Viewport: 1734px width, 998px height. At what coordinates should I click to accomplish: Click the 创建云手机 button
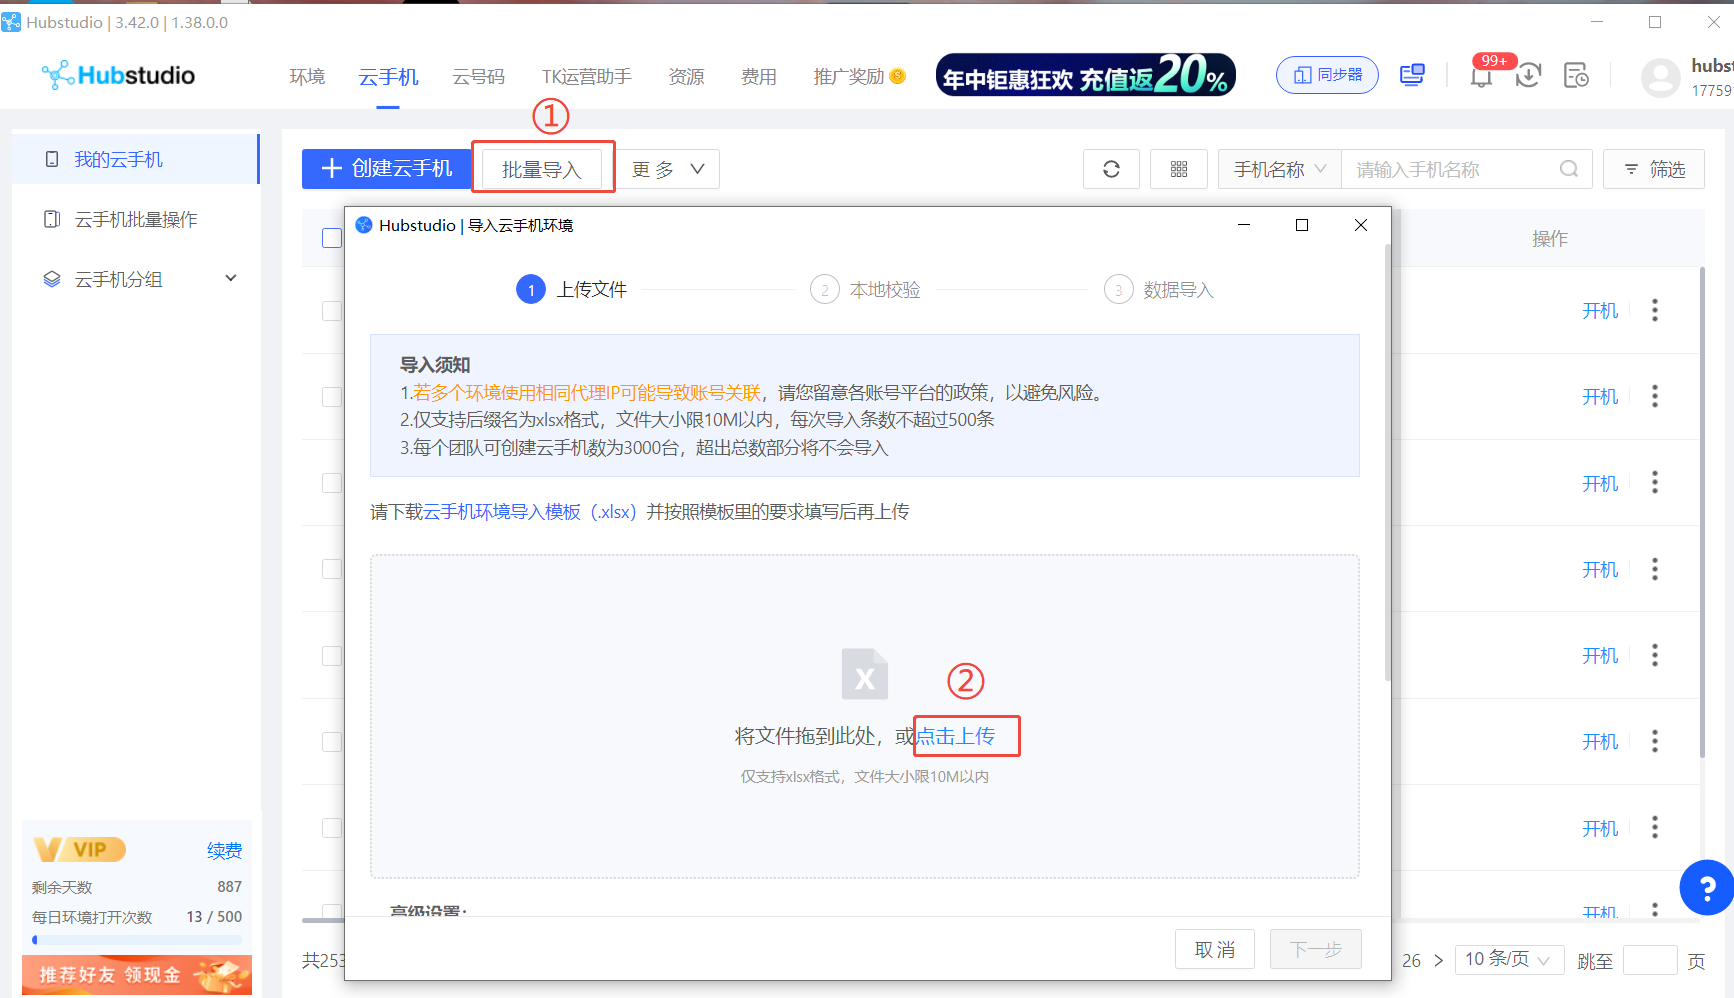tap(387, 169)
